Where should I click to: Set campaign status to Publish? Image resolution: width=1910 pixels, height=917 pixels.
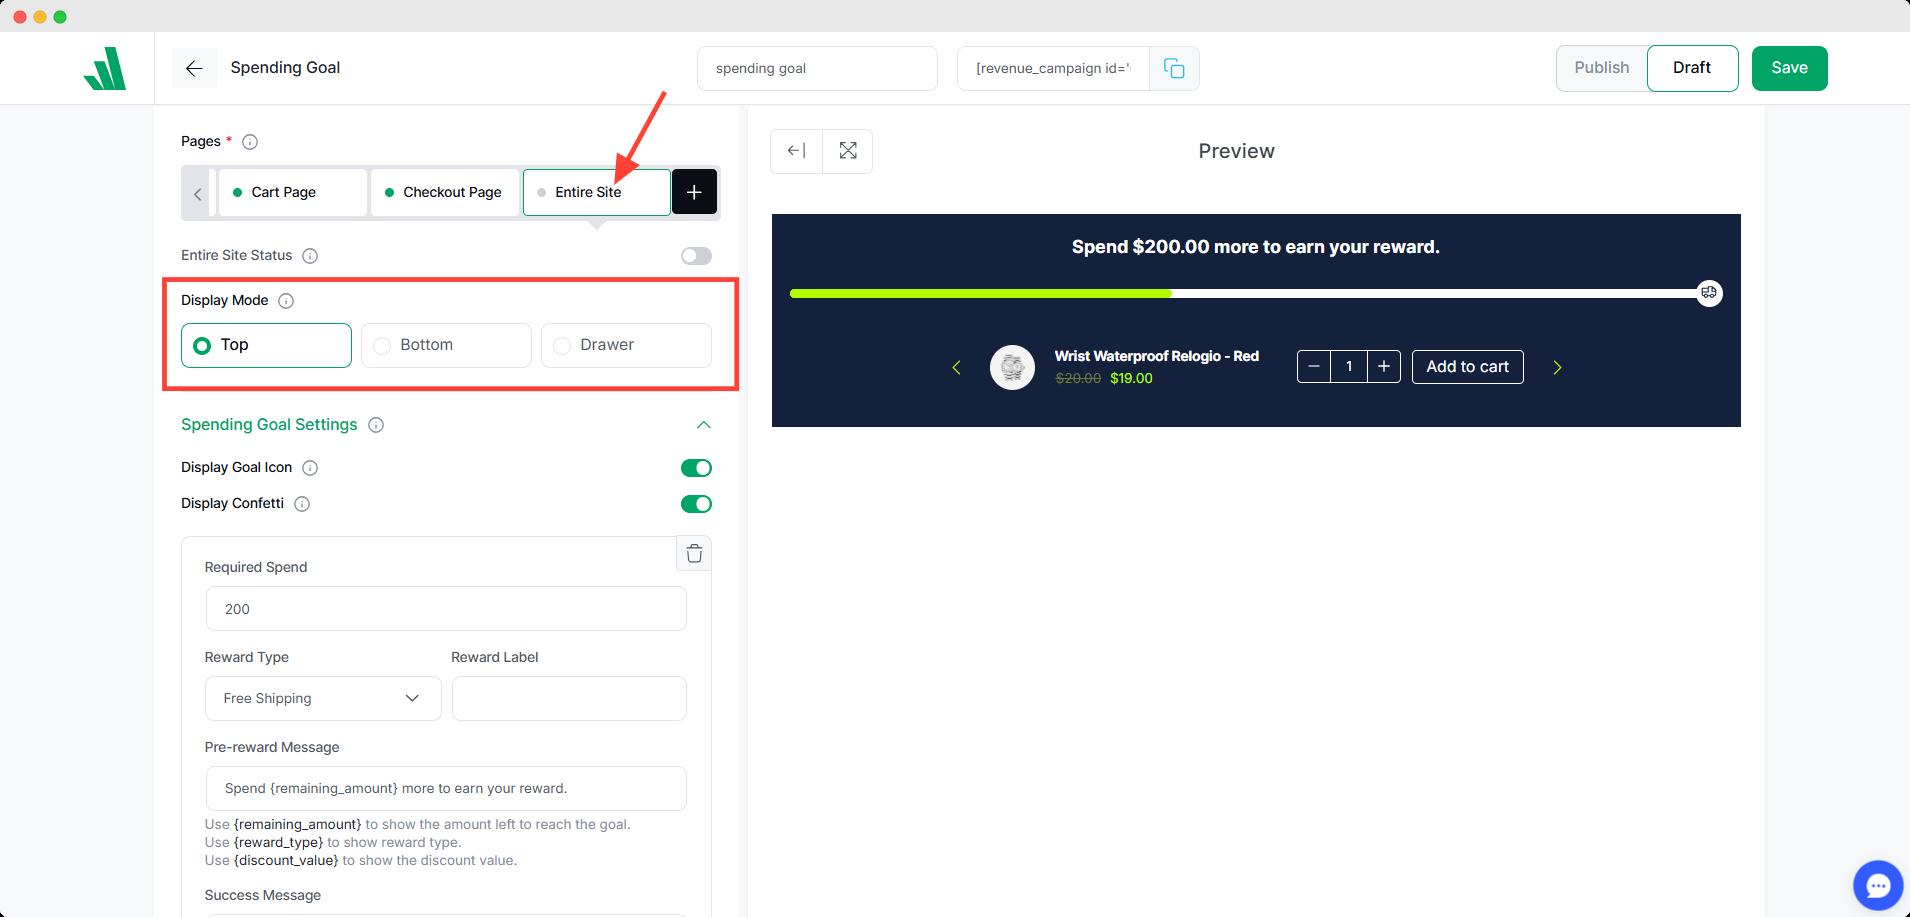pyautogui.click(x=1601, y=68)
